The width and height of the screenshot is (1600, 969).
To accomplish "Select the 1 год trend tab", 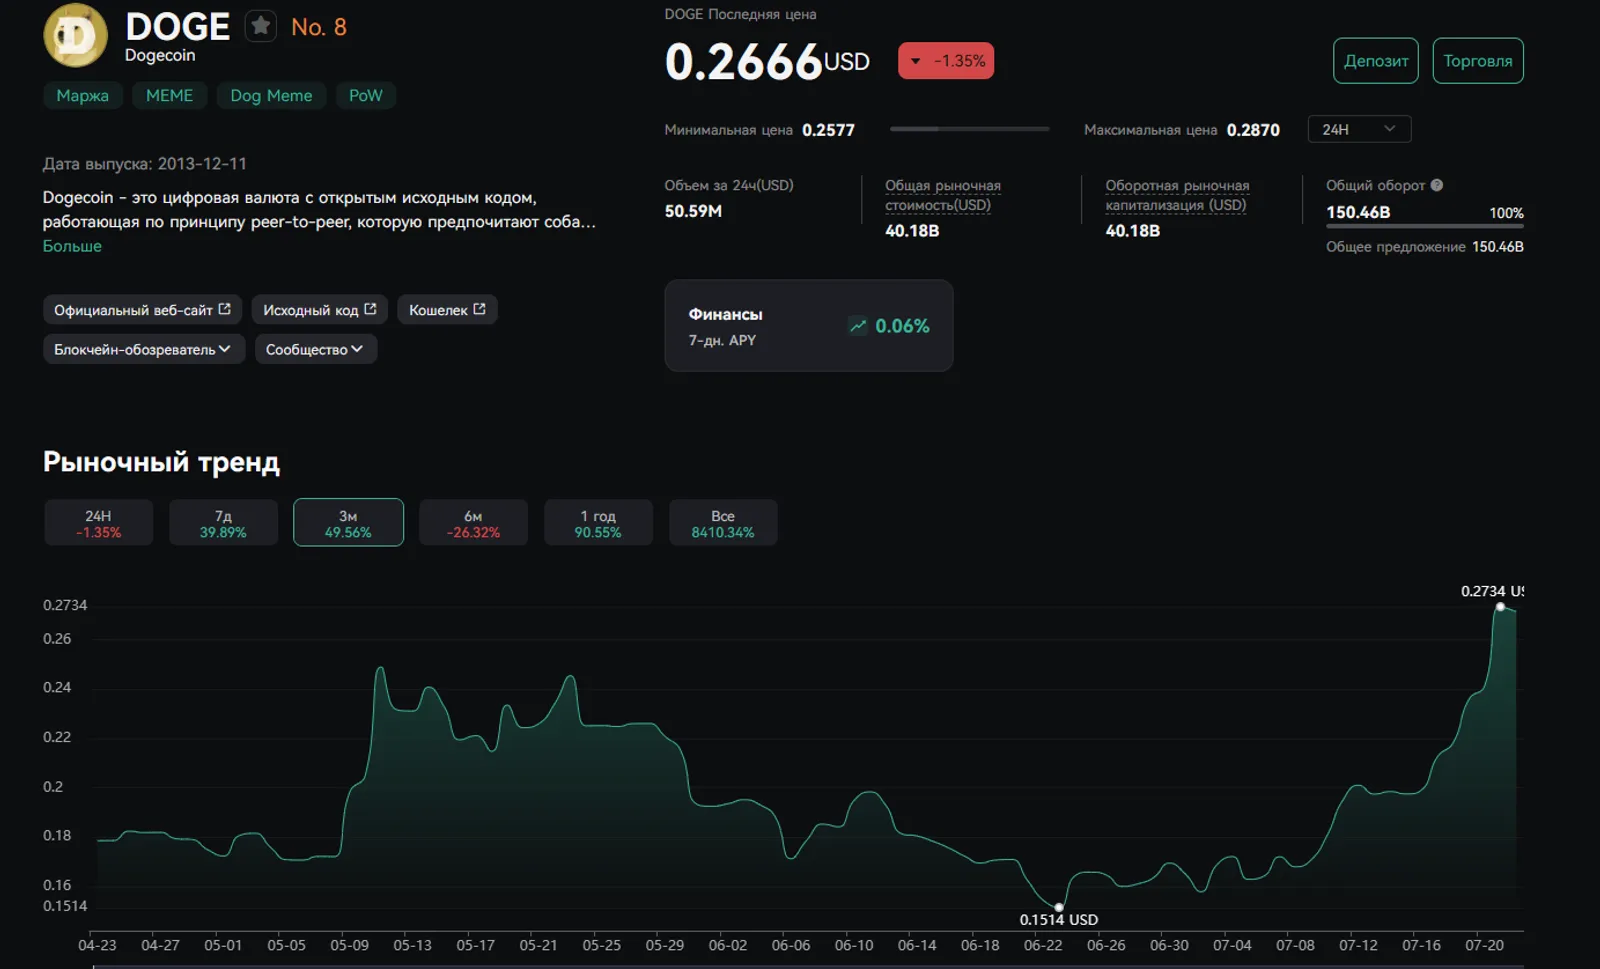I will 598,523.
